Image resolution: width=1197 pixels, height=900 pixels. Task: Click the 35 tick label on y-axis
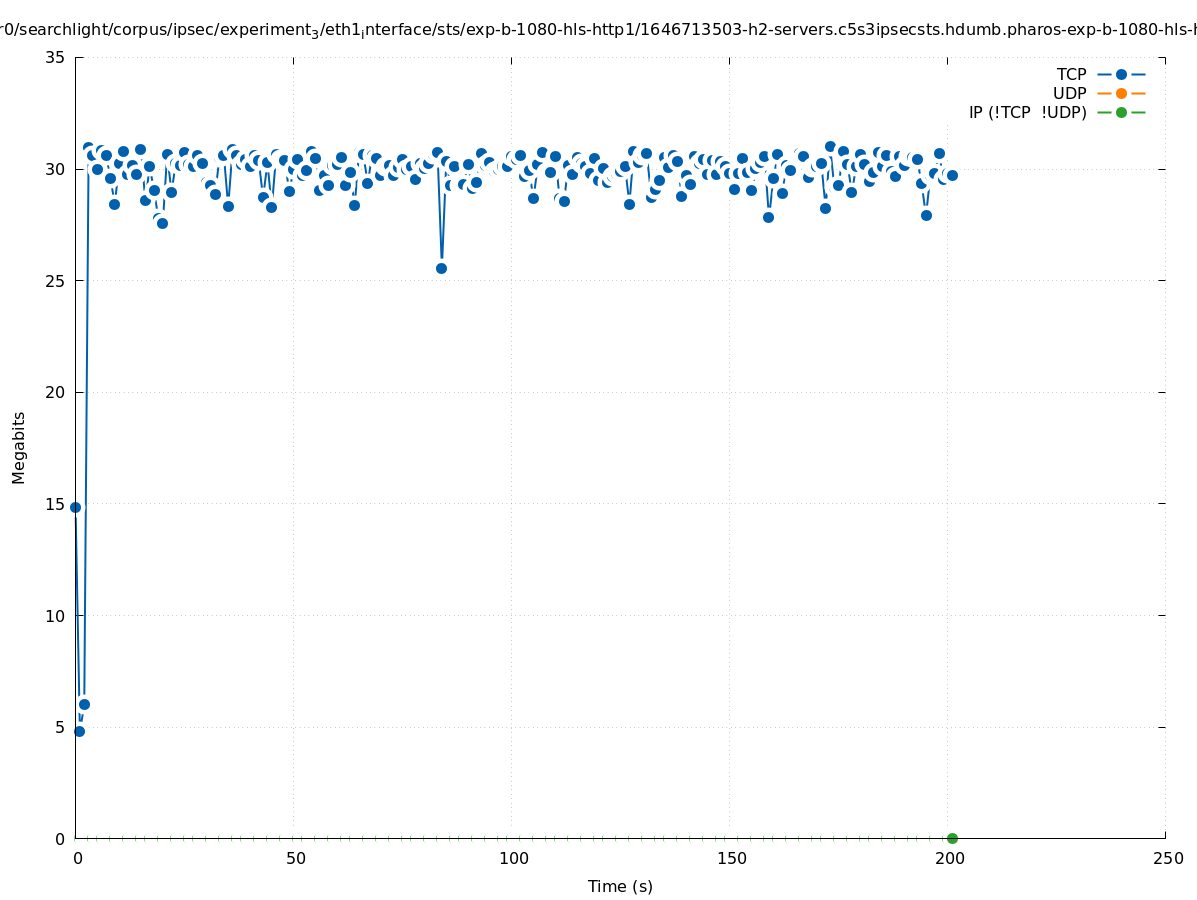pyautogui.click(x=56, y=57)
